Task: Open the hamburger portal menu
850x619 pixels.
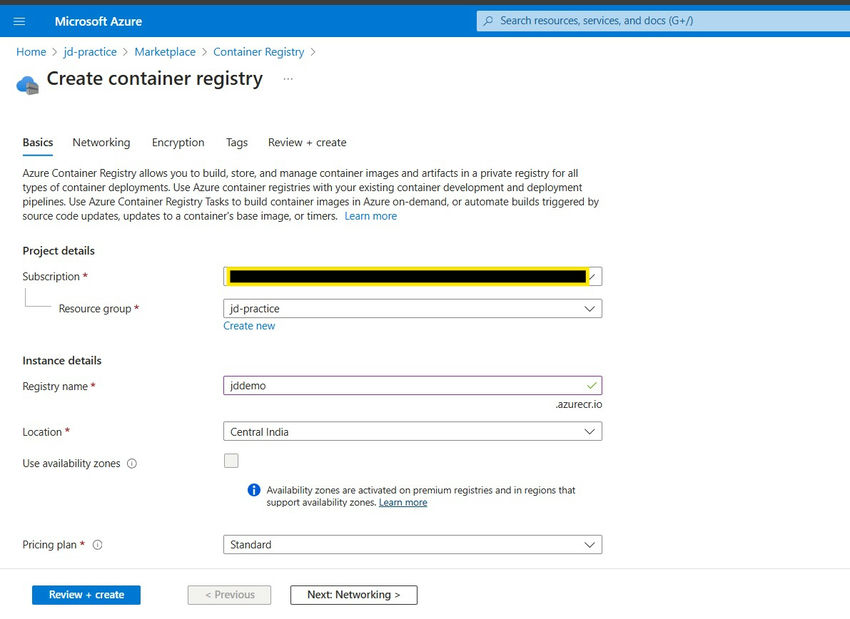Action: point(20,21)
